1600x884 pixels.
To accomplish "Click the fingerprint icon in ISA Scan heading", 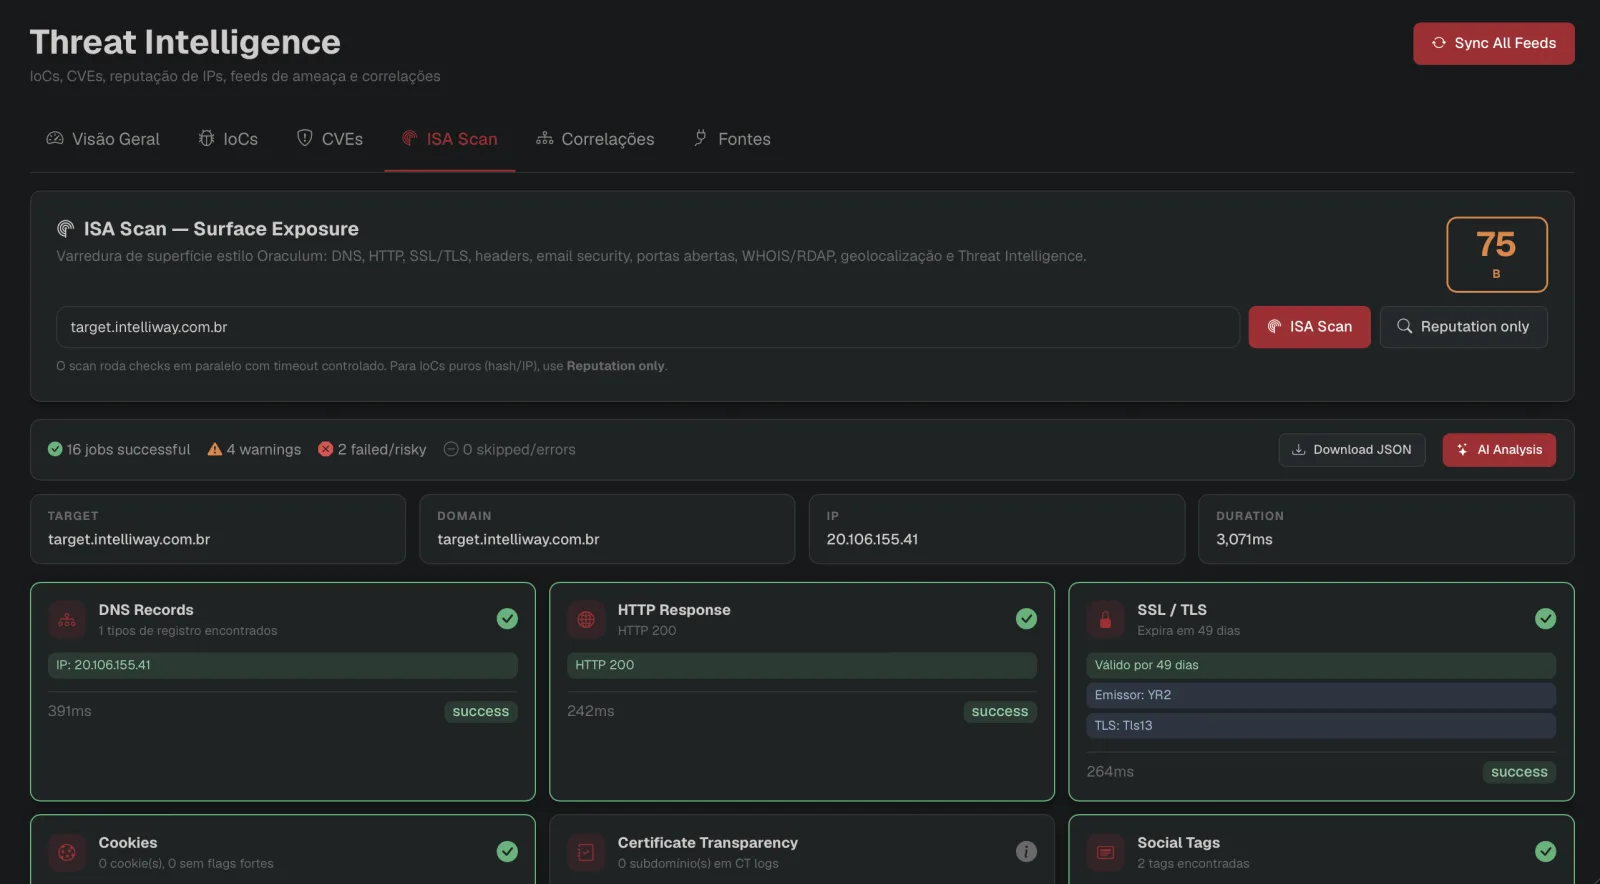I will [x=66, y=229].
